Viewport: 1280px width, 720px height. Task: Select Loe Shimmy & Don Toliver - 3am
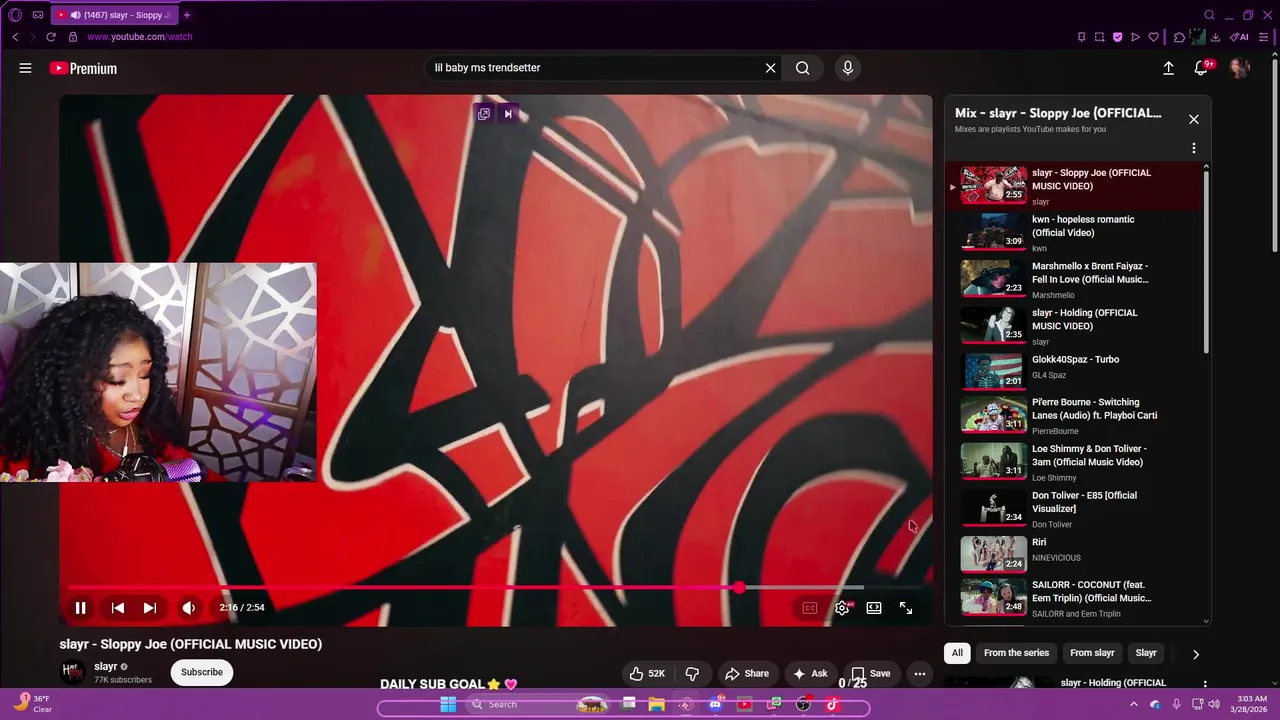(1075, 462)
